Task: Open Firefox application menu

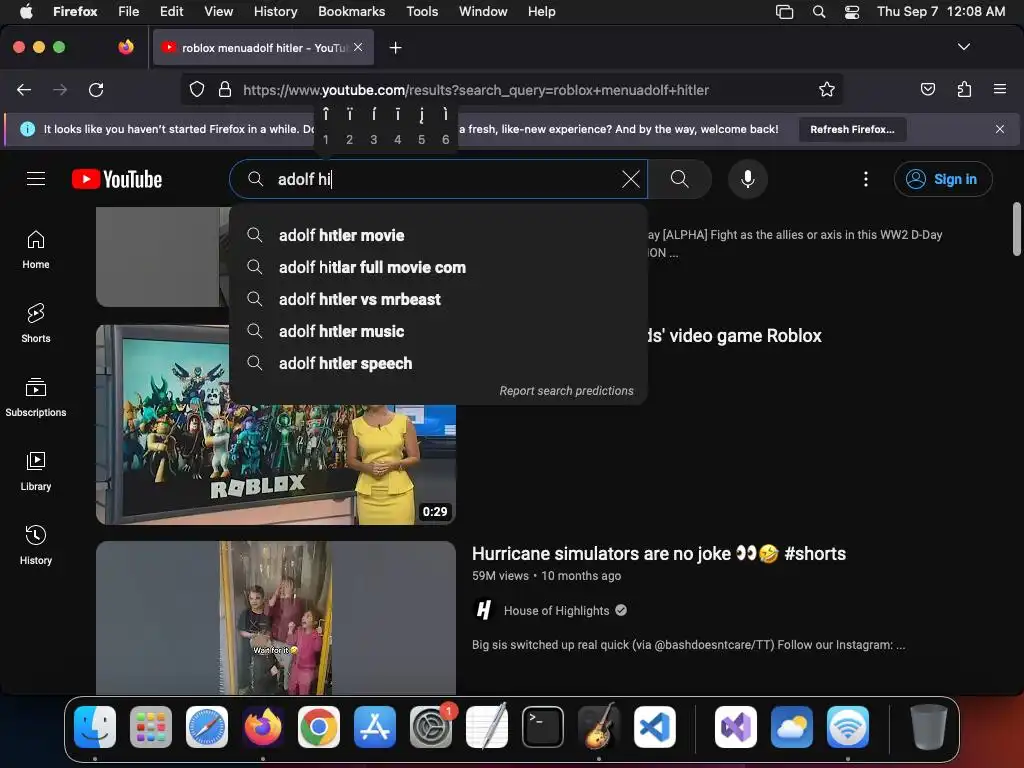Action: pos(1000,89)
